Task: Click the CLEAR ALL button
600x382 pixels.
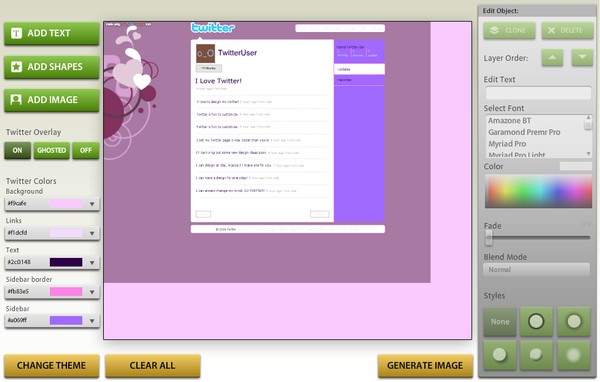Action: coord(153,366)
